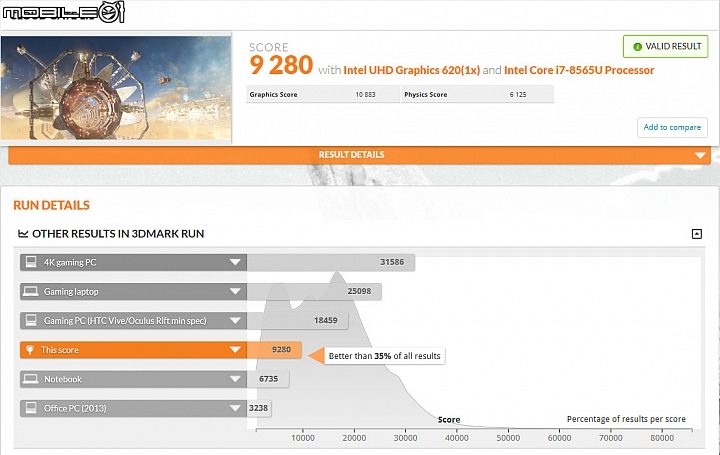Click the Add to compare button

672,127
